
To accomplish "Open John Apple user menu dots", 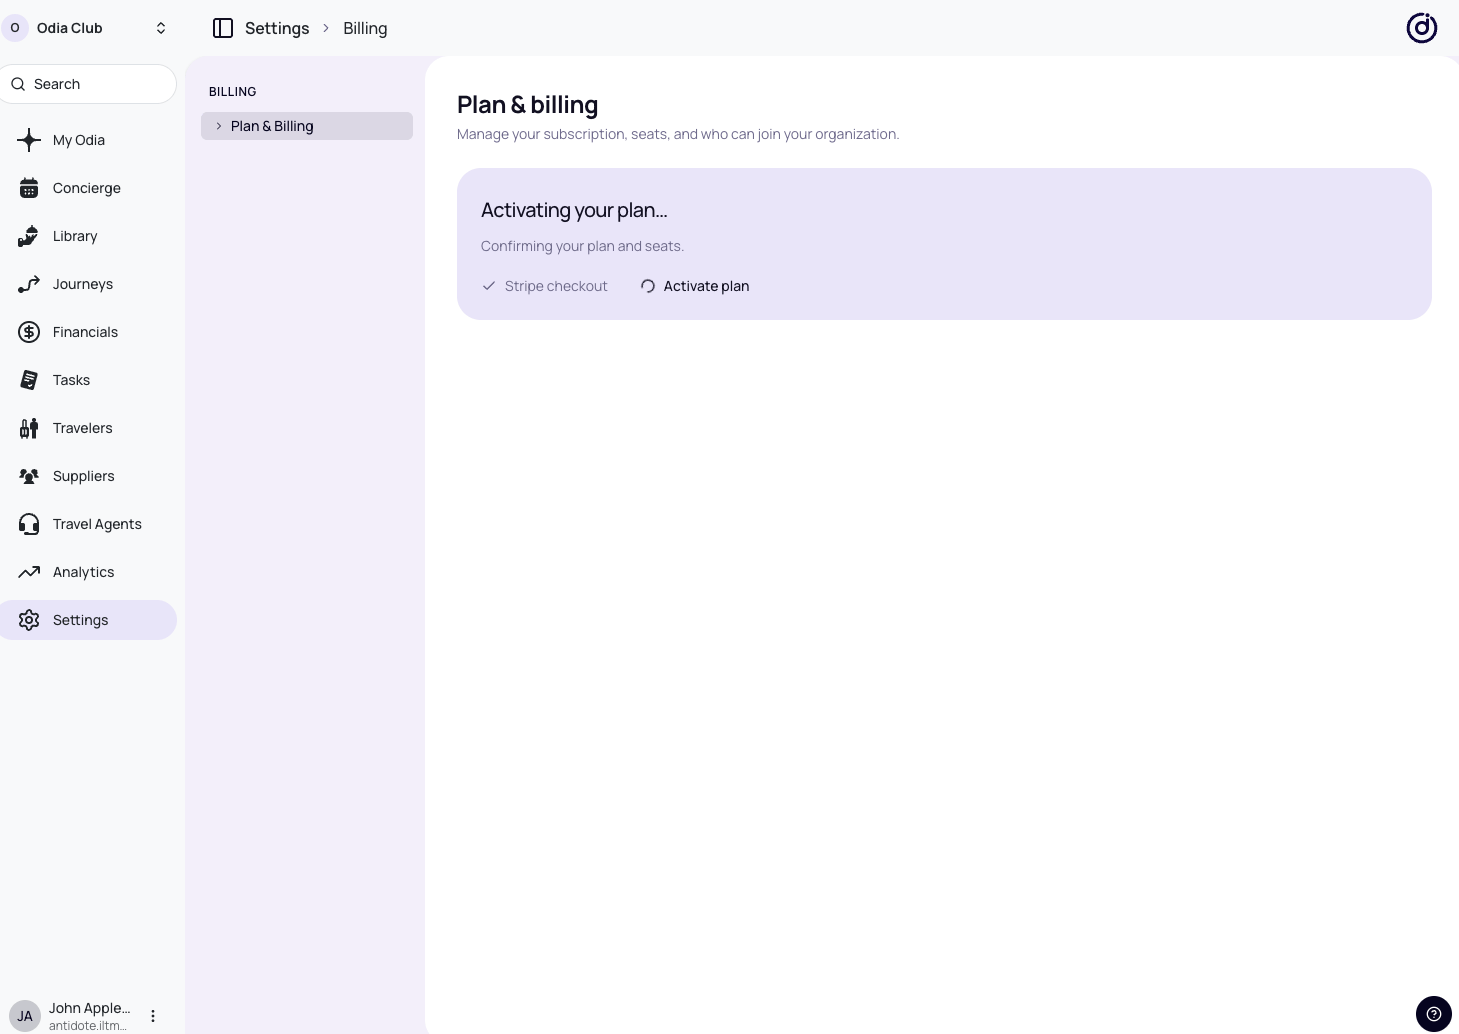I will [153, 1016].
